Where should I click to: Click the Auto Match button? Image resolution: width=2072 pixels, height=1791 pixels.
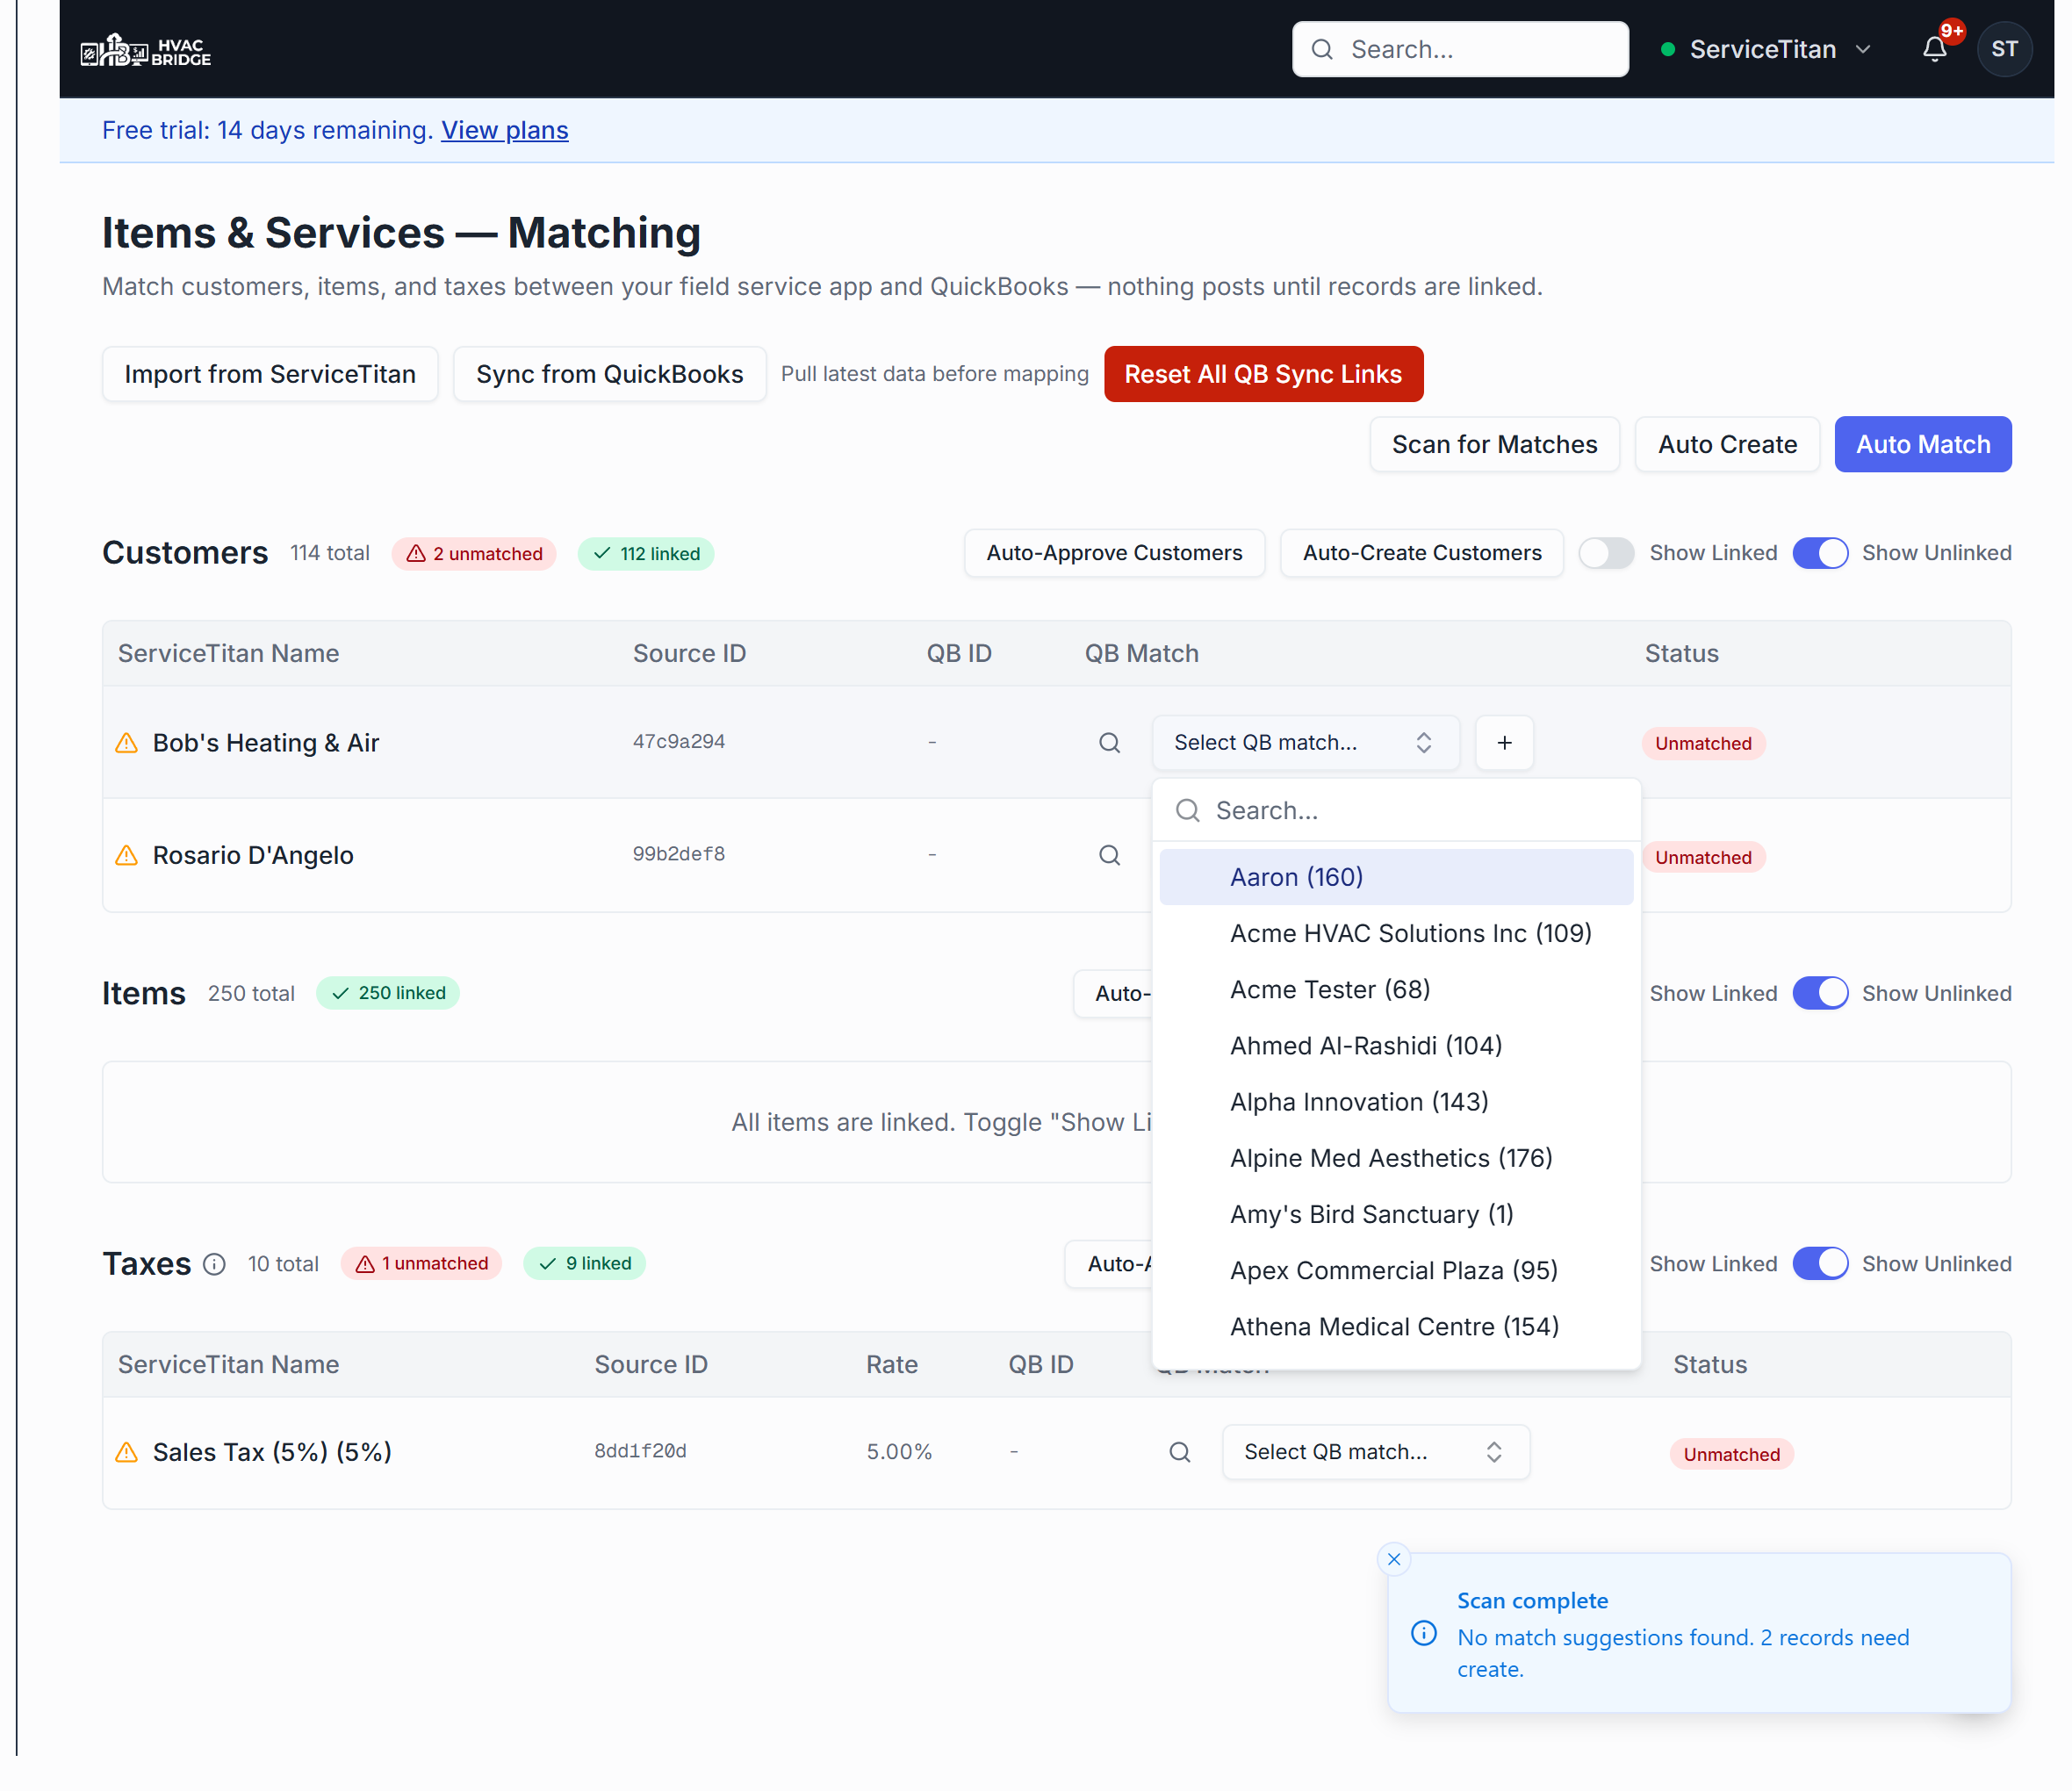tap(1922, 444)
